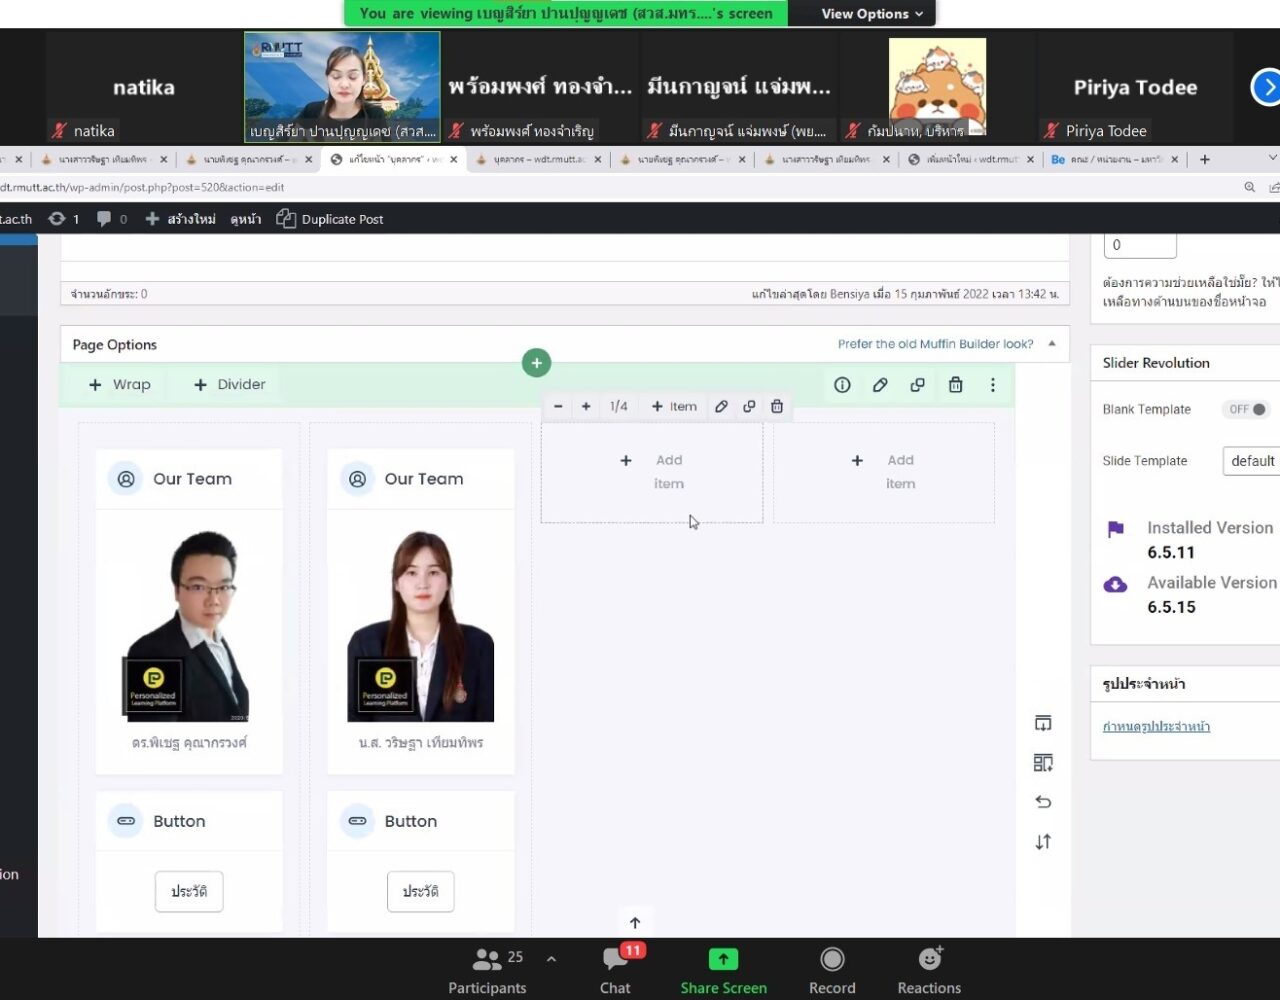Click the + Item button in wrap toolbar
The image size is (1280, 1000).
click(x=674, y=406)
